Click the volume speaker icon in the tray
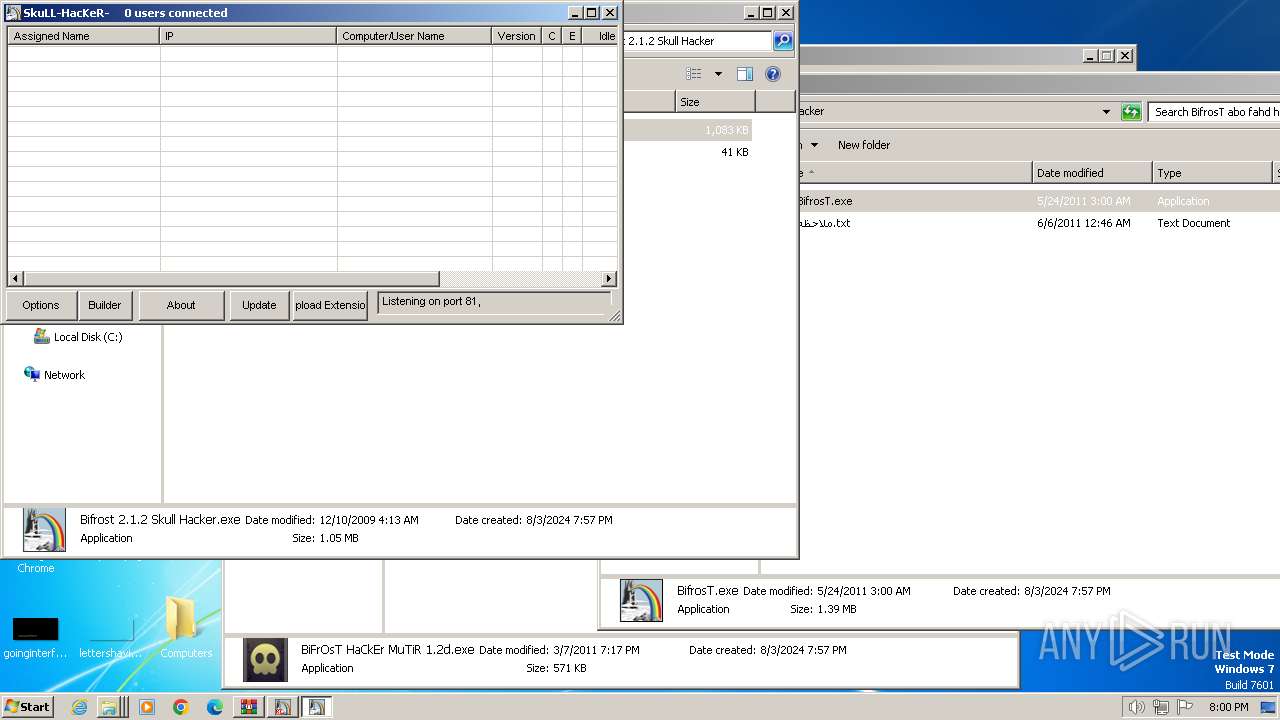Image resolution: width=1280 pixels, height=720 pixels. point(1136,707)
